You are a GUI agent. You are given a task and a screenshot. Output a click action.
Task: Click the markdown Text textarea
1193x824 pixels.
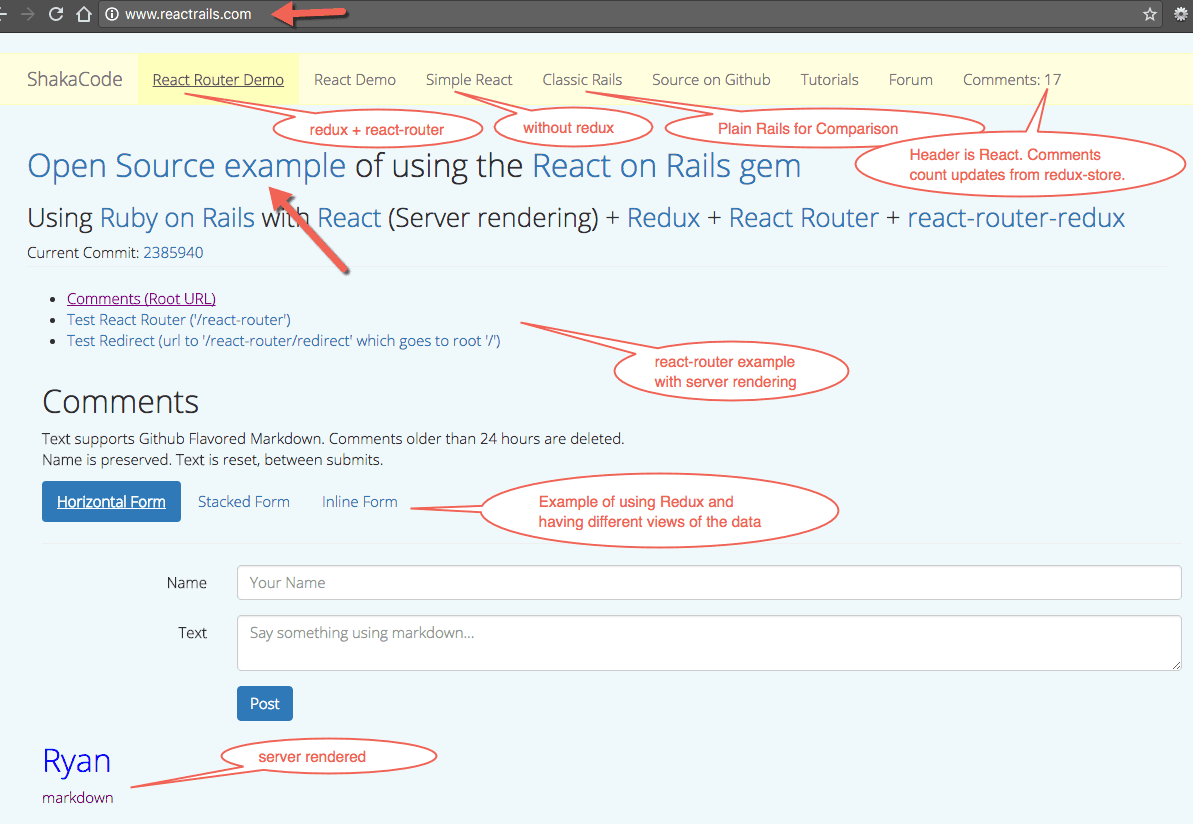click(x=709, y=642)
